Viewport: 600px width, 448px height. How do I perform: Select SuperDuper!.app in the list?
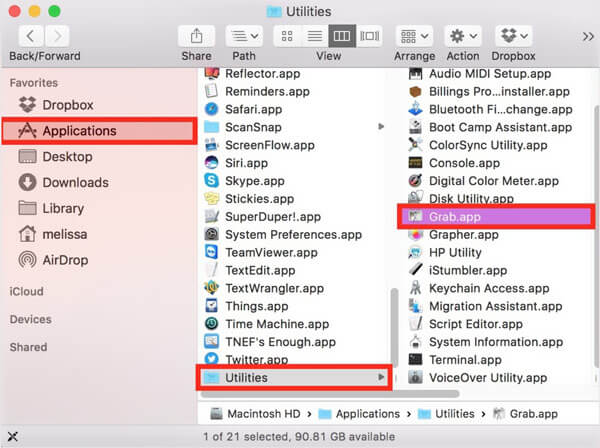(294, 217)
